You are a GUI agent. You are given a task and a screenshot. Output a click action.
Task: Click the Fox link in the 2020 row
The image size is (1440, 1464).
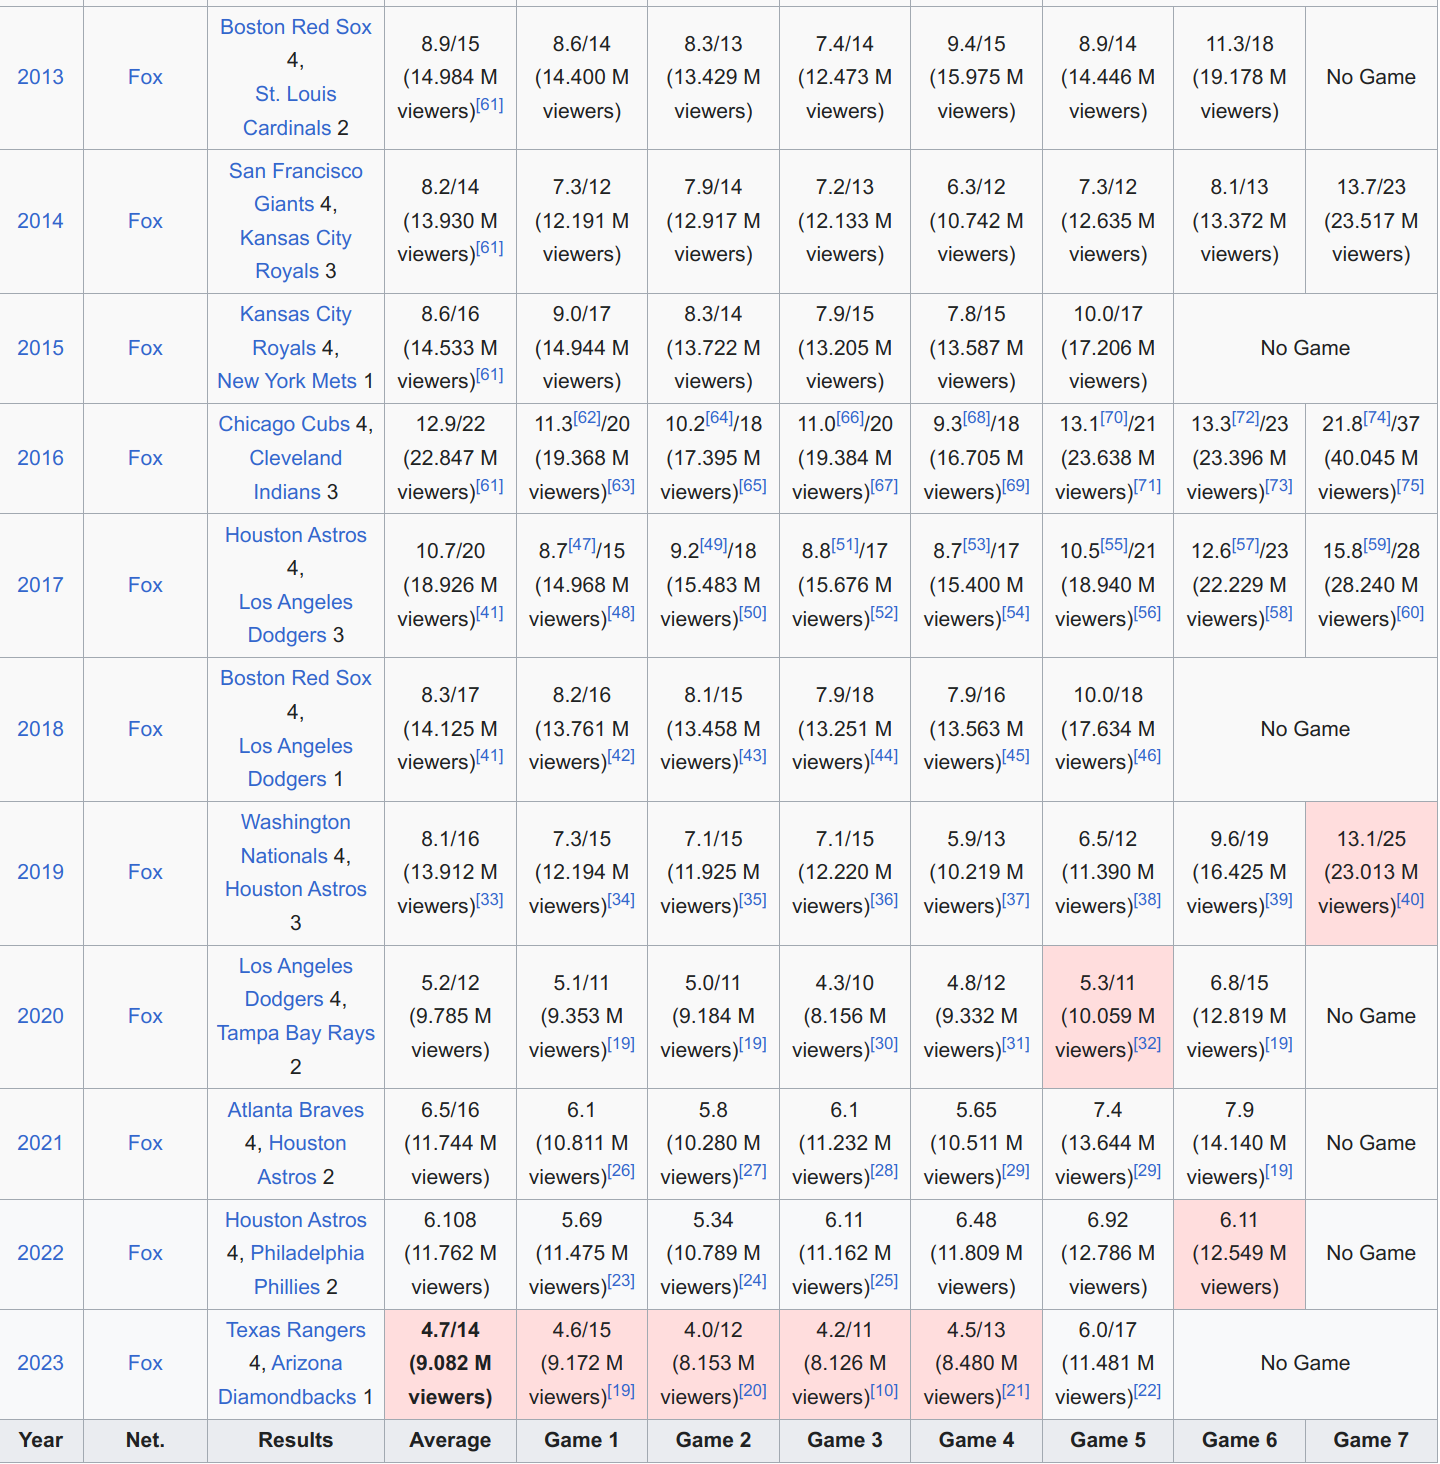click(145, 1016)
